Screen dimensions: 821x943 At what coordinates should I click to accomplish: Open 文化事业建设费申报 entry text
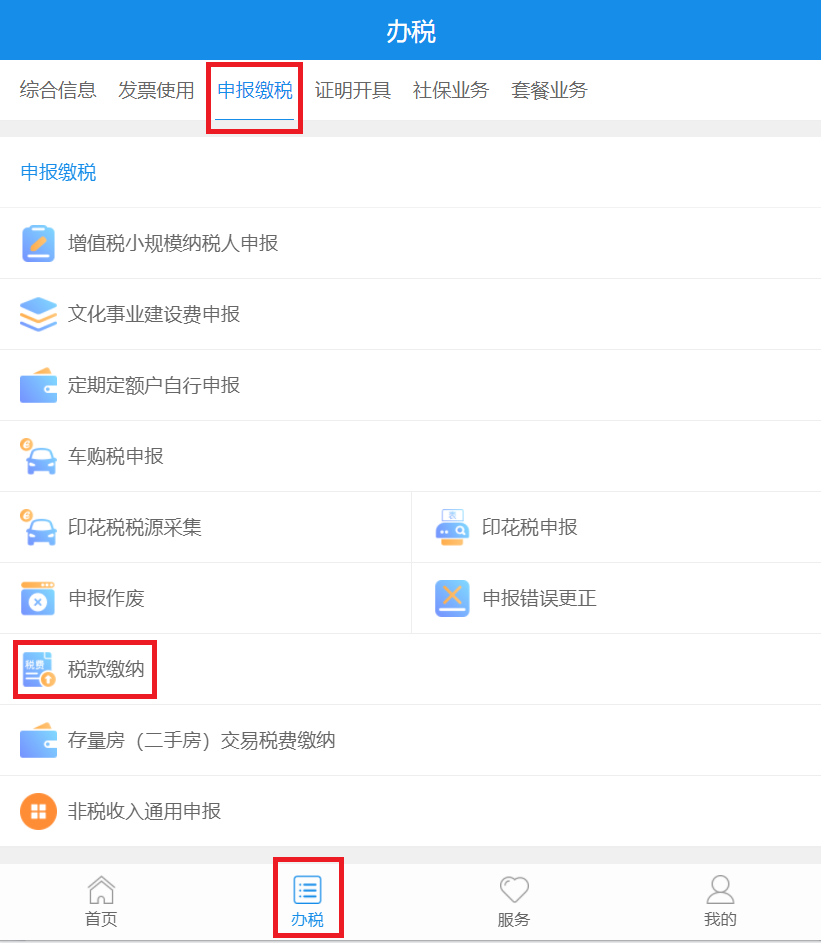tap(154, 314)
